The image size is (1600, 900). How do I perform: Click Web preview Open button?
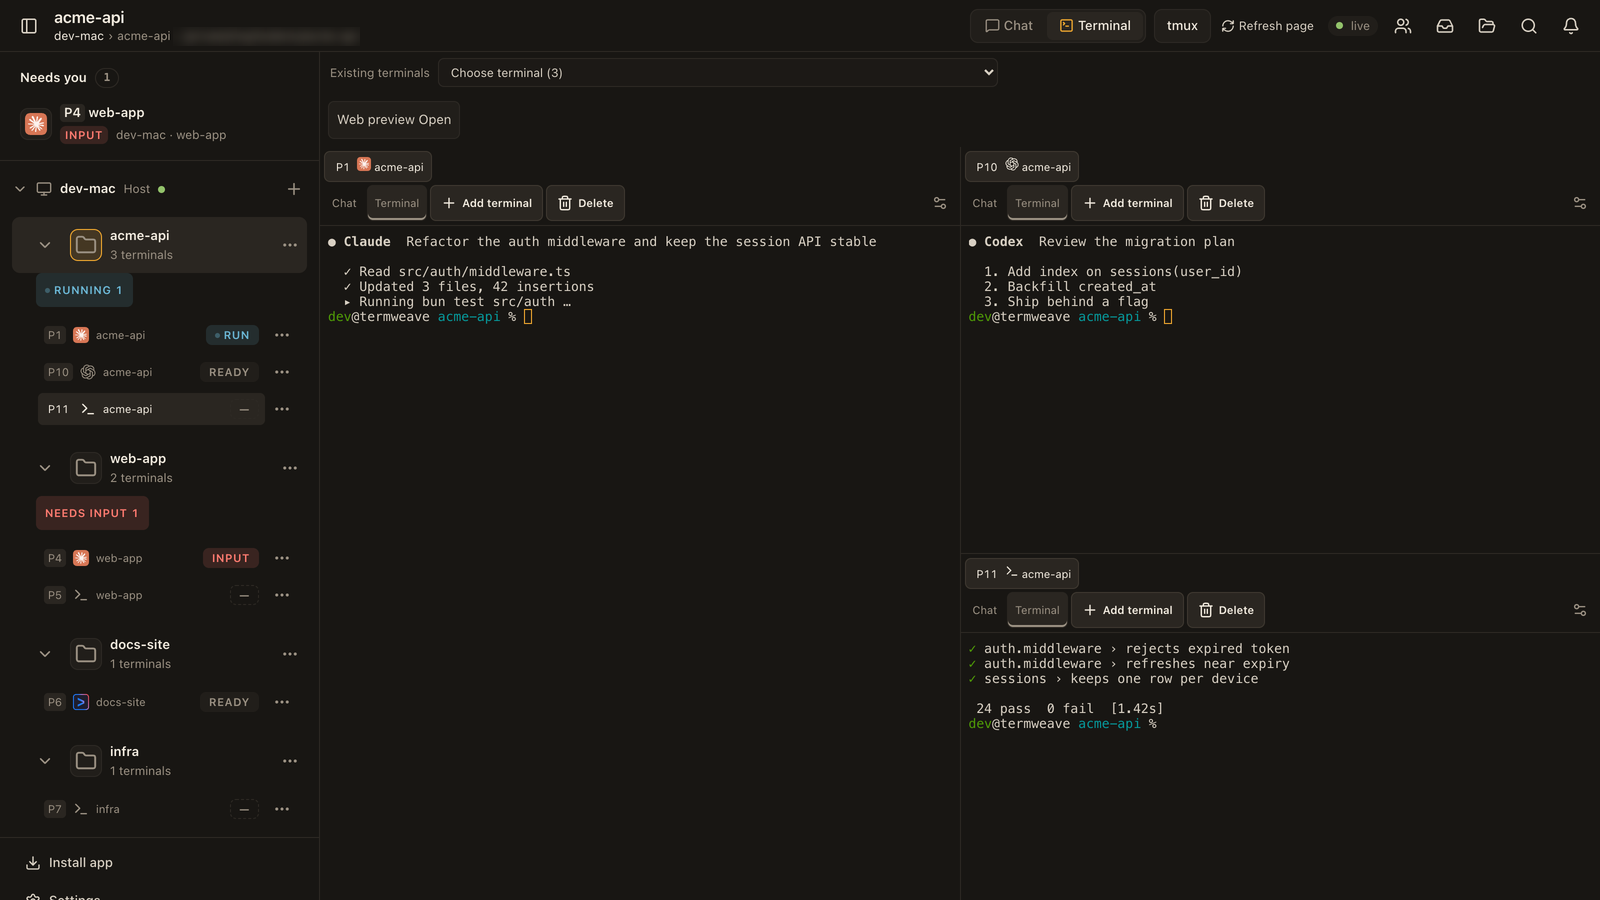[394, 120]
